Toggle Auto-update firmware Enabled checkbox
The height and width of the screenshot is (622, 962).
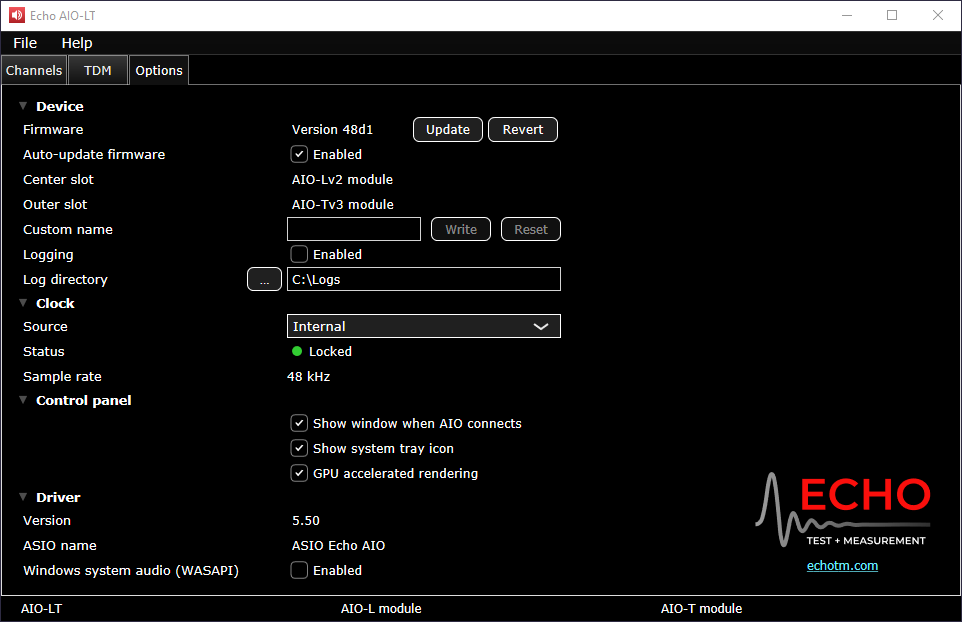coord(299,155)
